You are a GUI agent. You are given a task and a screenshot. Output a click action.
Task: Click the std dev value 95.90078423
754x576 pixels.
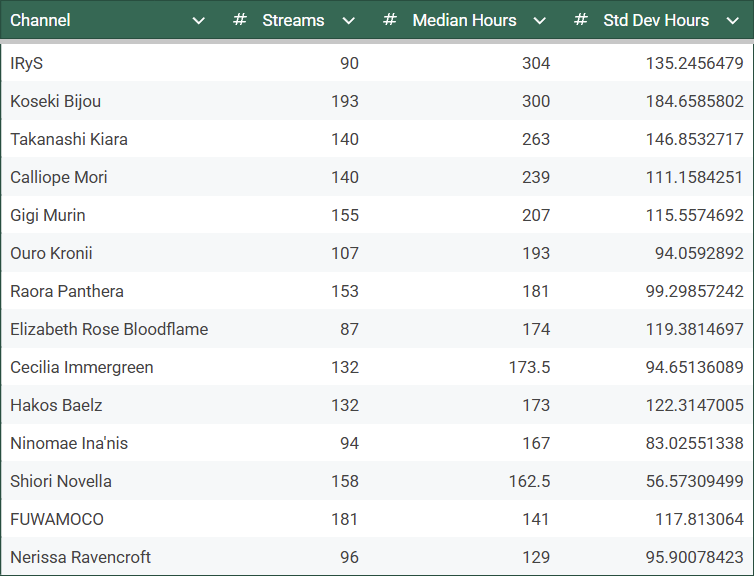point(695,557)
